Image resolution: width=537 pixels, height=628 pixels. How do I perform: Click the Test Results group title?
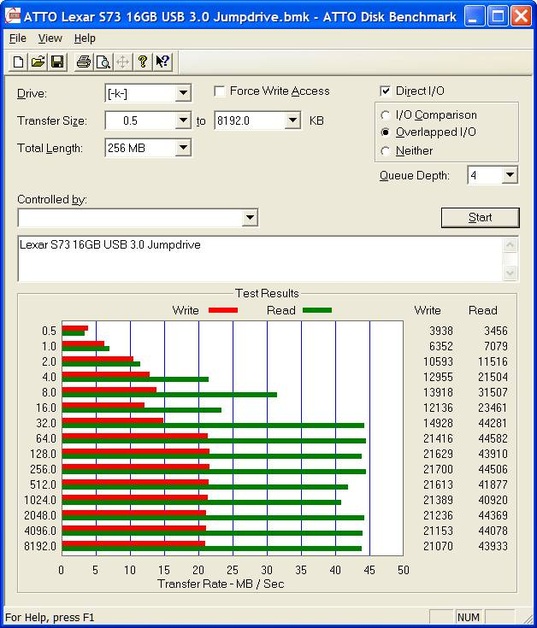coord(267,294)
